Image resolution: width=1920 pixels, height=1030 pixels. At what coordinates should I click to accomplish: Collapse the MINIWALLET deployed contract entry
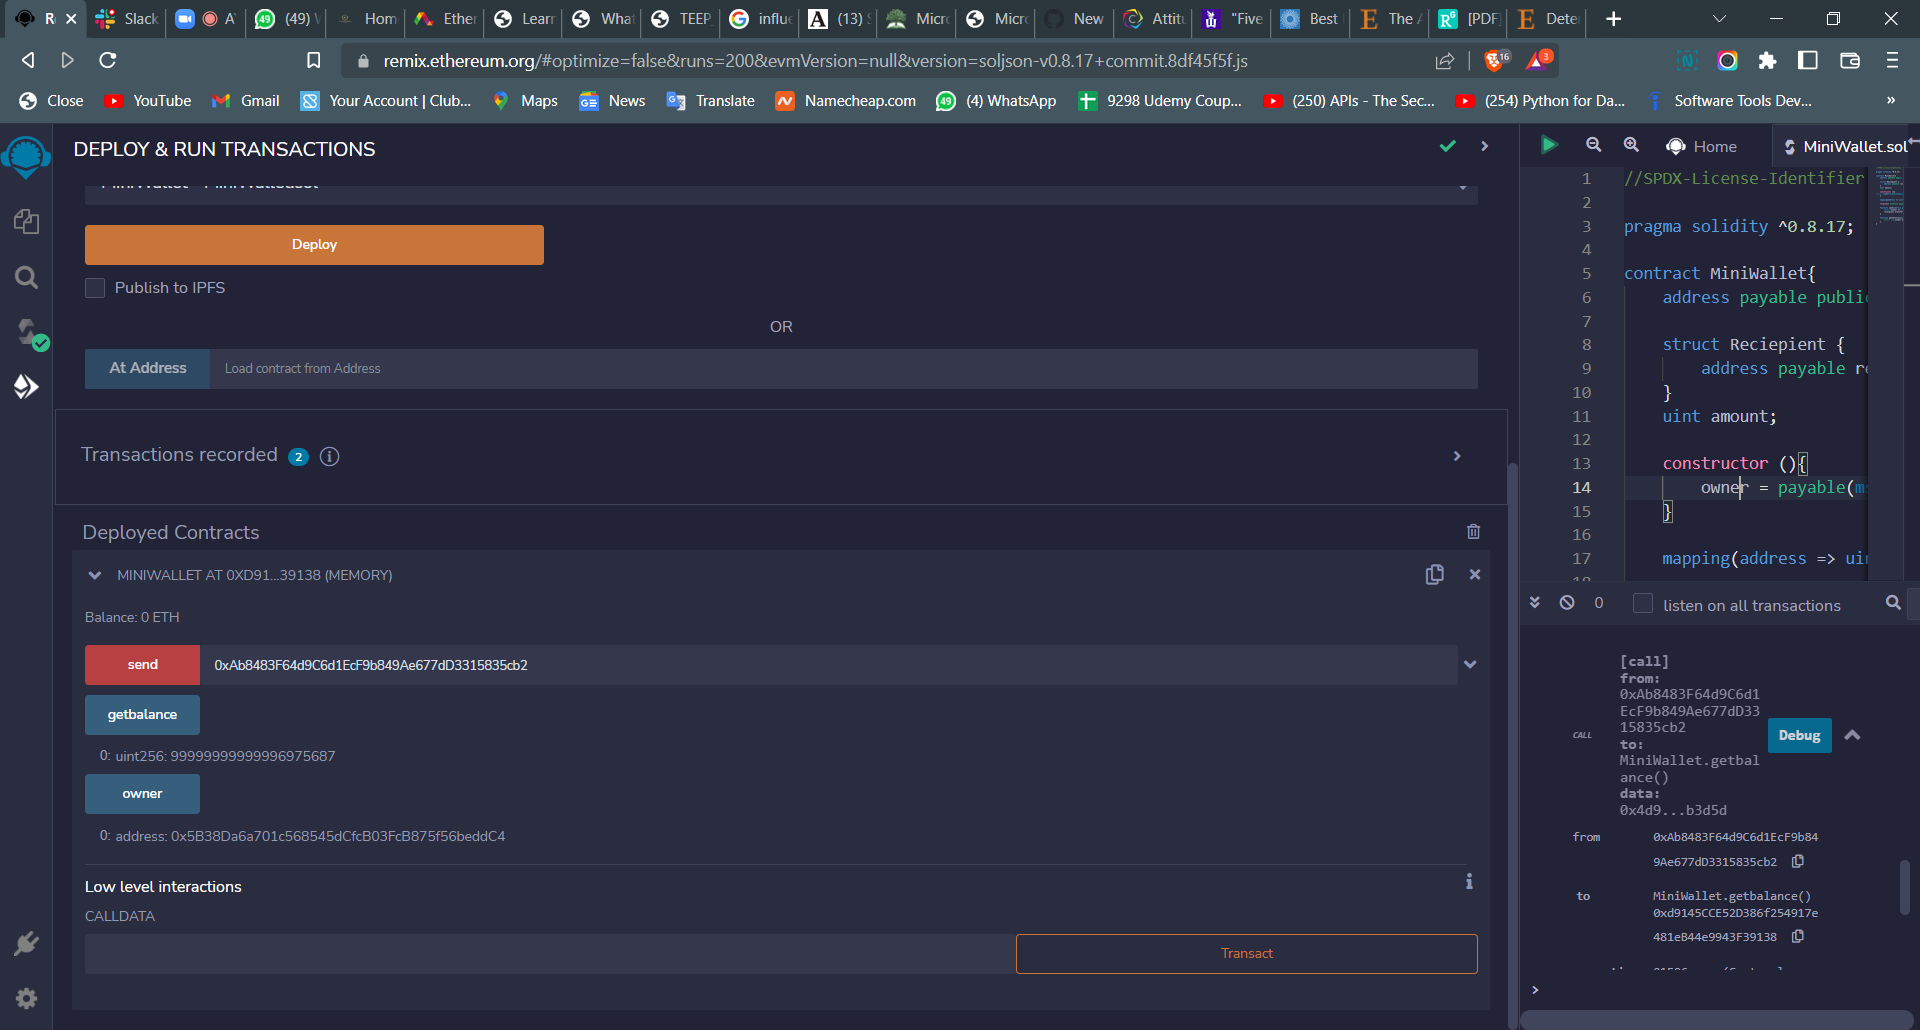click(95, 574)
